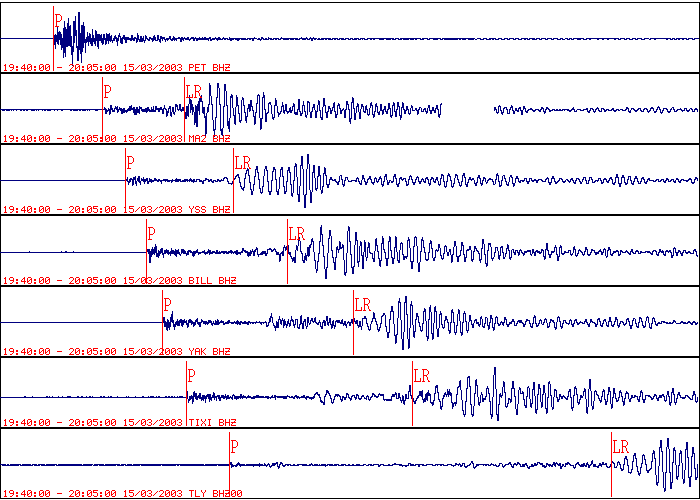Click the P label on TLY trace
This screenshot has height=500, width=700.
235,446
